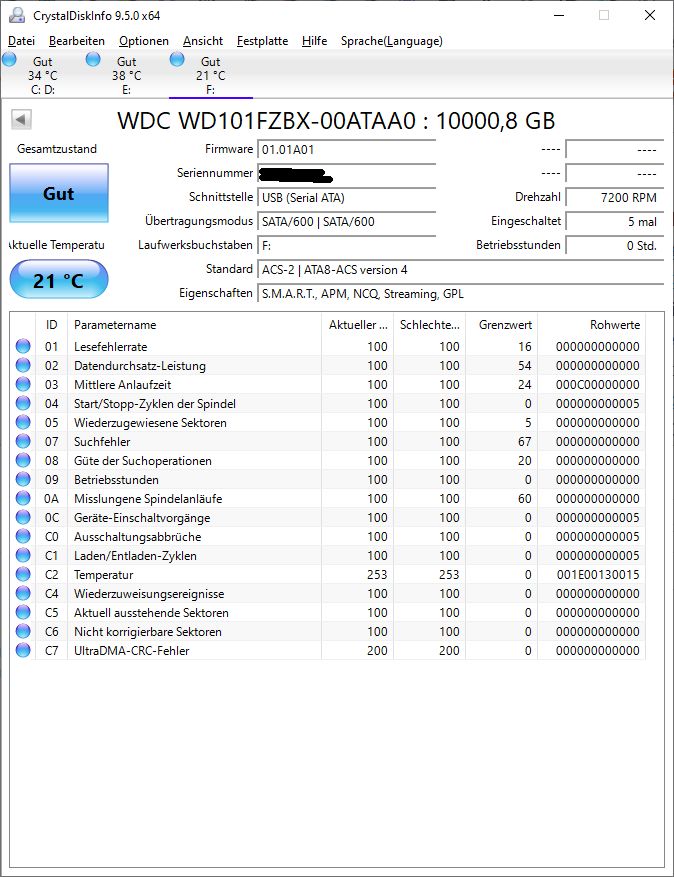Click status orb of Ausschaltungsabbrüche row
The height and width of the screenshot is (877, 674).
coord(23,536)
